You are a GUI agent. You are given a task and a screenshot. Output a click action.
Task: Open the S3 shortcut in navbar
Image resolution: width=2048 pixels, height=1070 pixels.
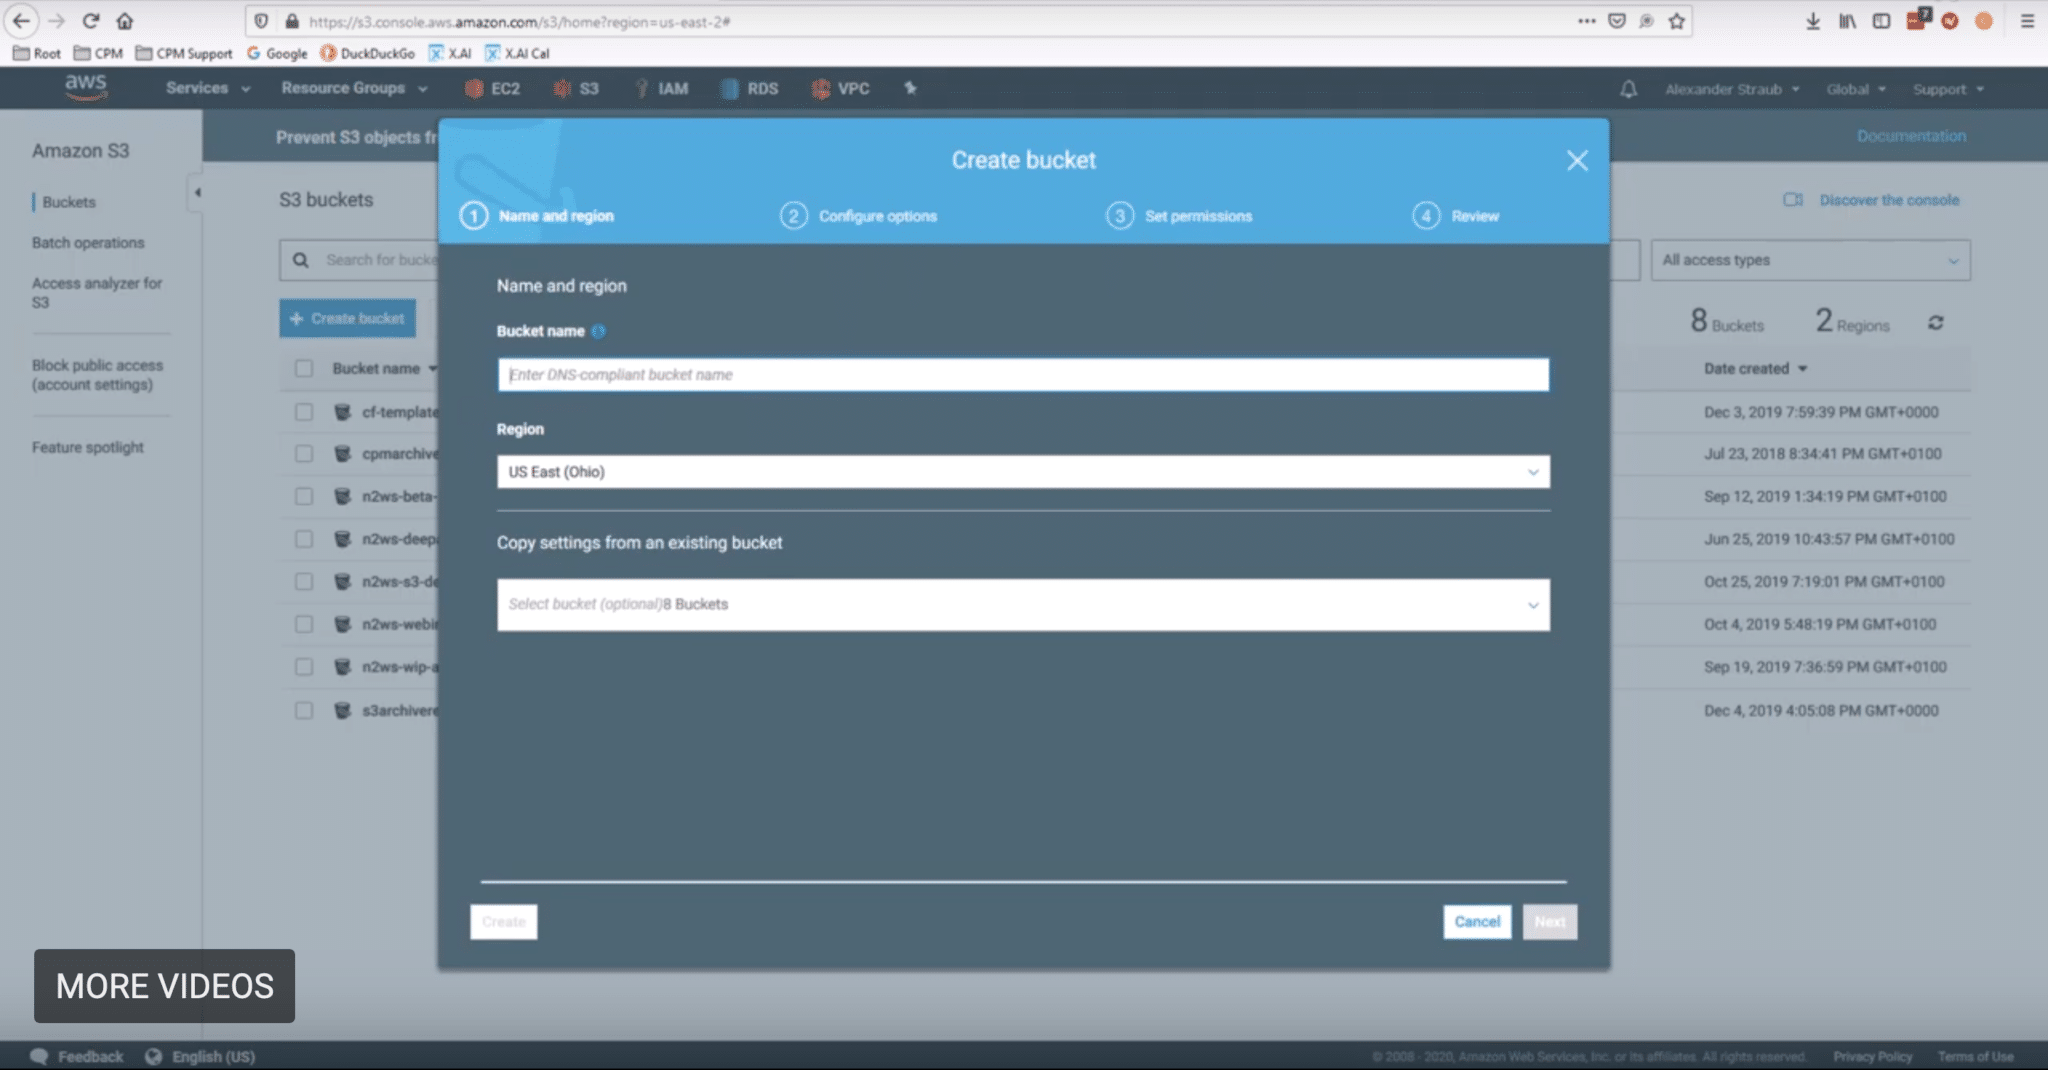click(x=577, y=88)
